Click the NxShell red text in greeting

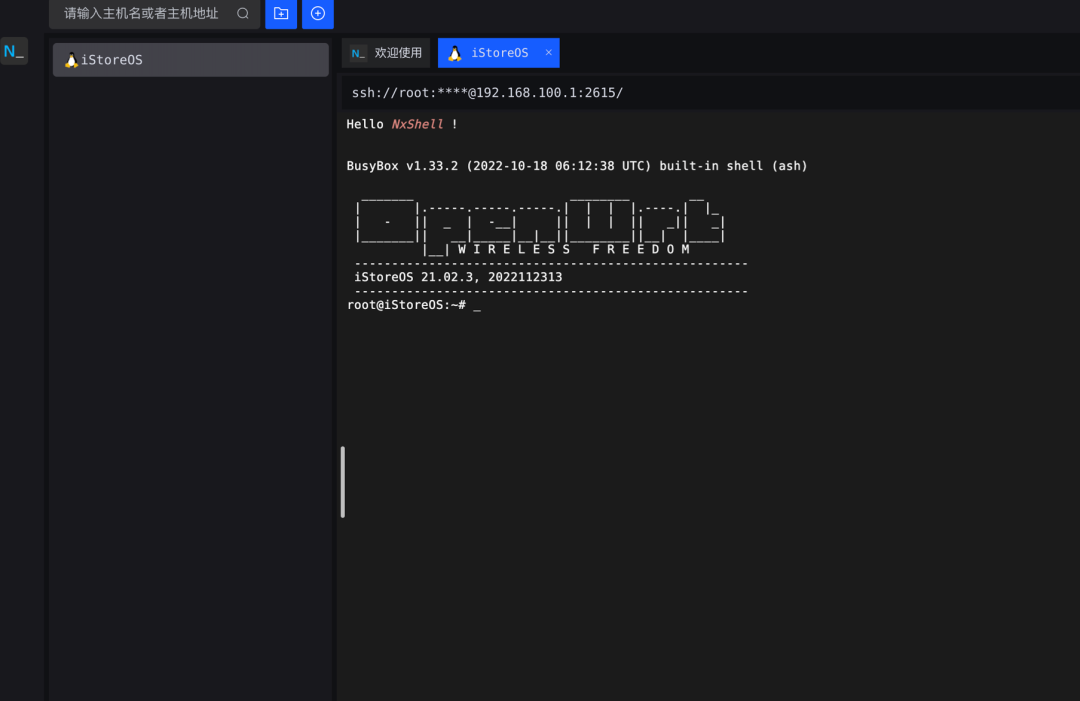417,124
